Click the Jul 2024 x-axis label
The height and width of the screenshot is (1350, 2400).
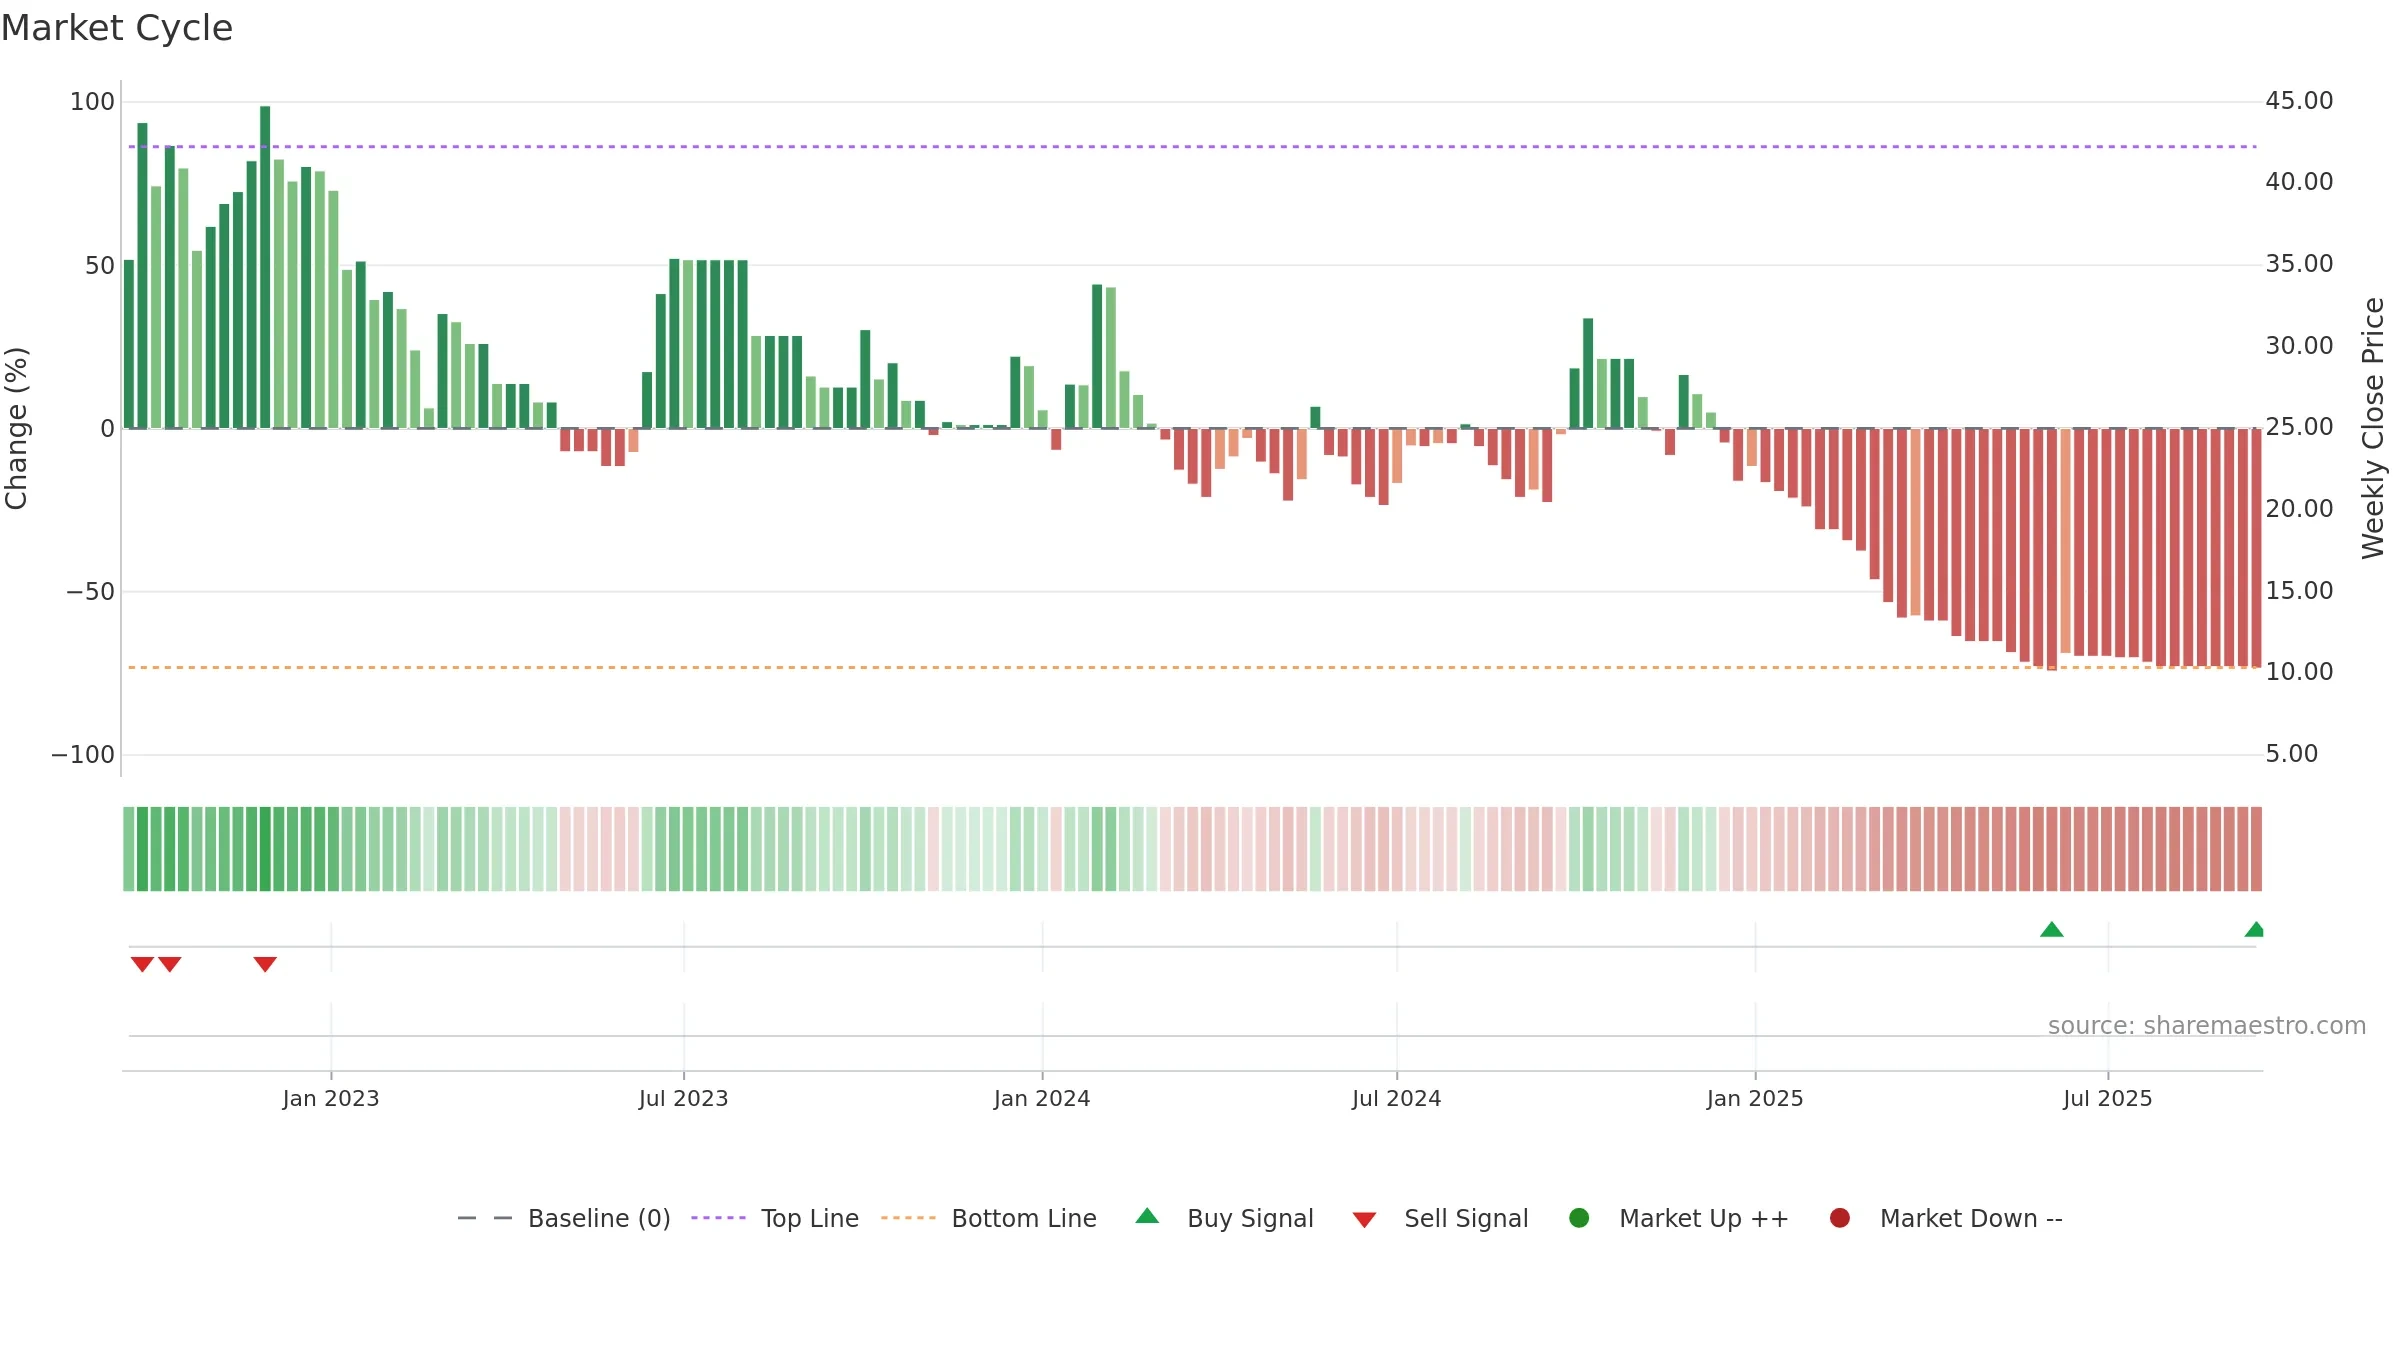pos(1397,1099)
